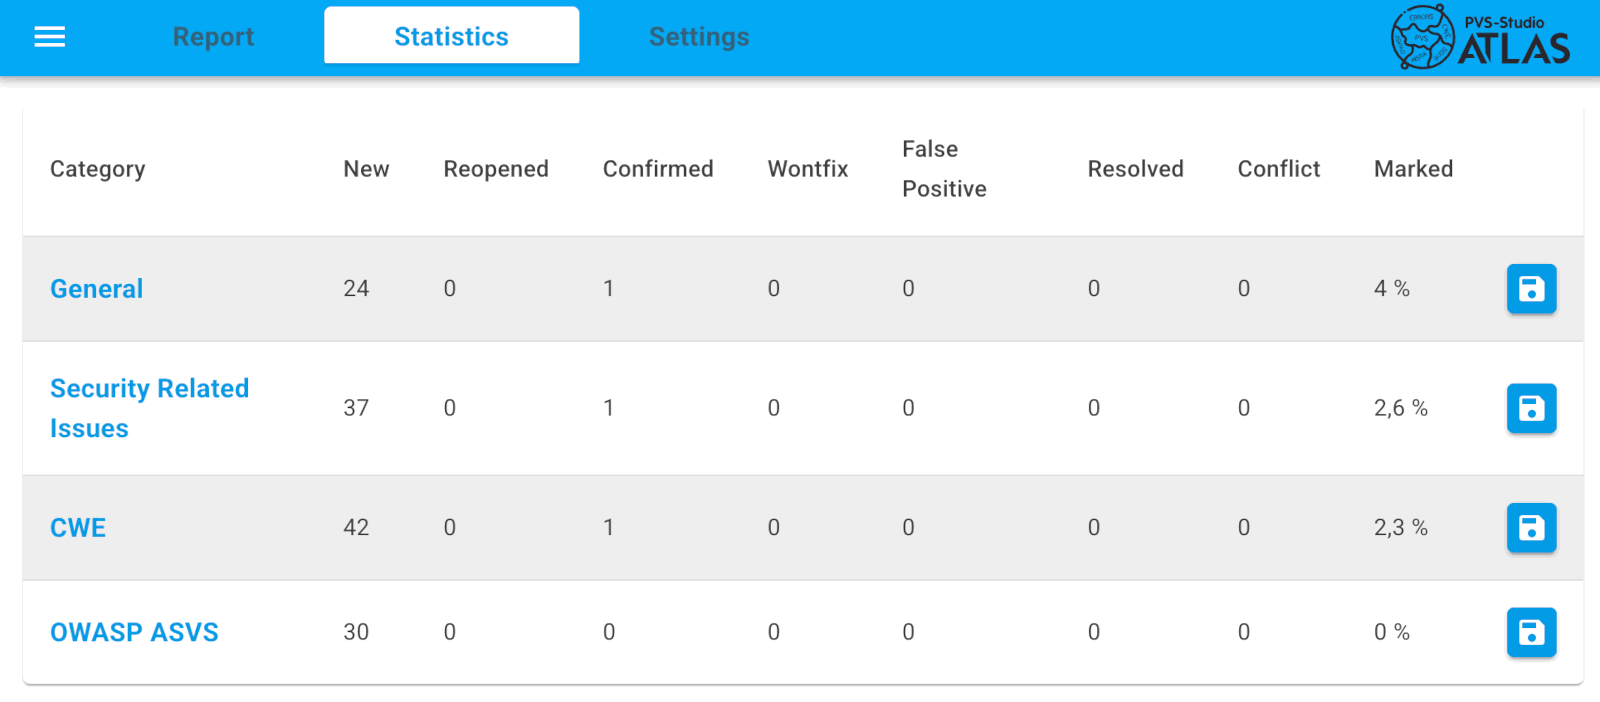
Task: Click the Confirmed column header
Action: pyautogui.click(x=658, y=169)
